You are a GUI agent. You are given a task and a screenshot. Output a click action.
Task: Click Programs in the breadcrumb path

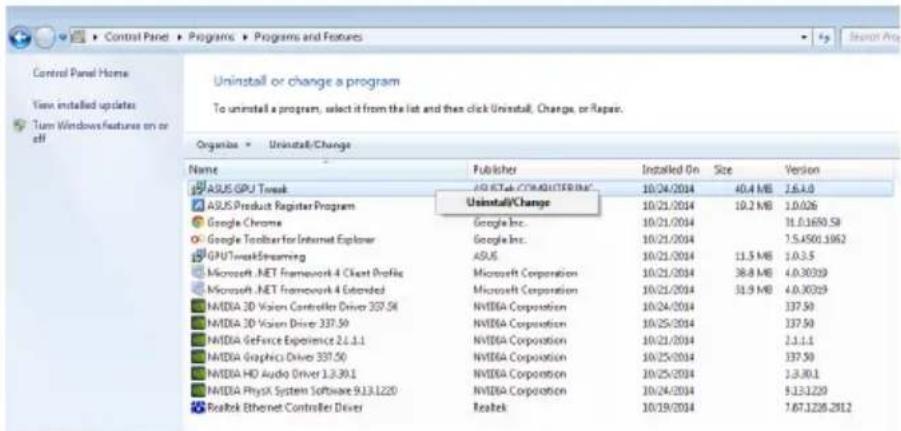point(213,37)
